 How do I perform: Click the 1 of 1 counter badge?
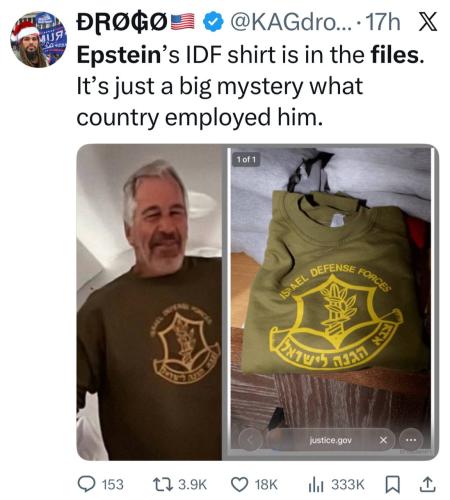click(246, 160)
